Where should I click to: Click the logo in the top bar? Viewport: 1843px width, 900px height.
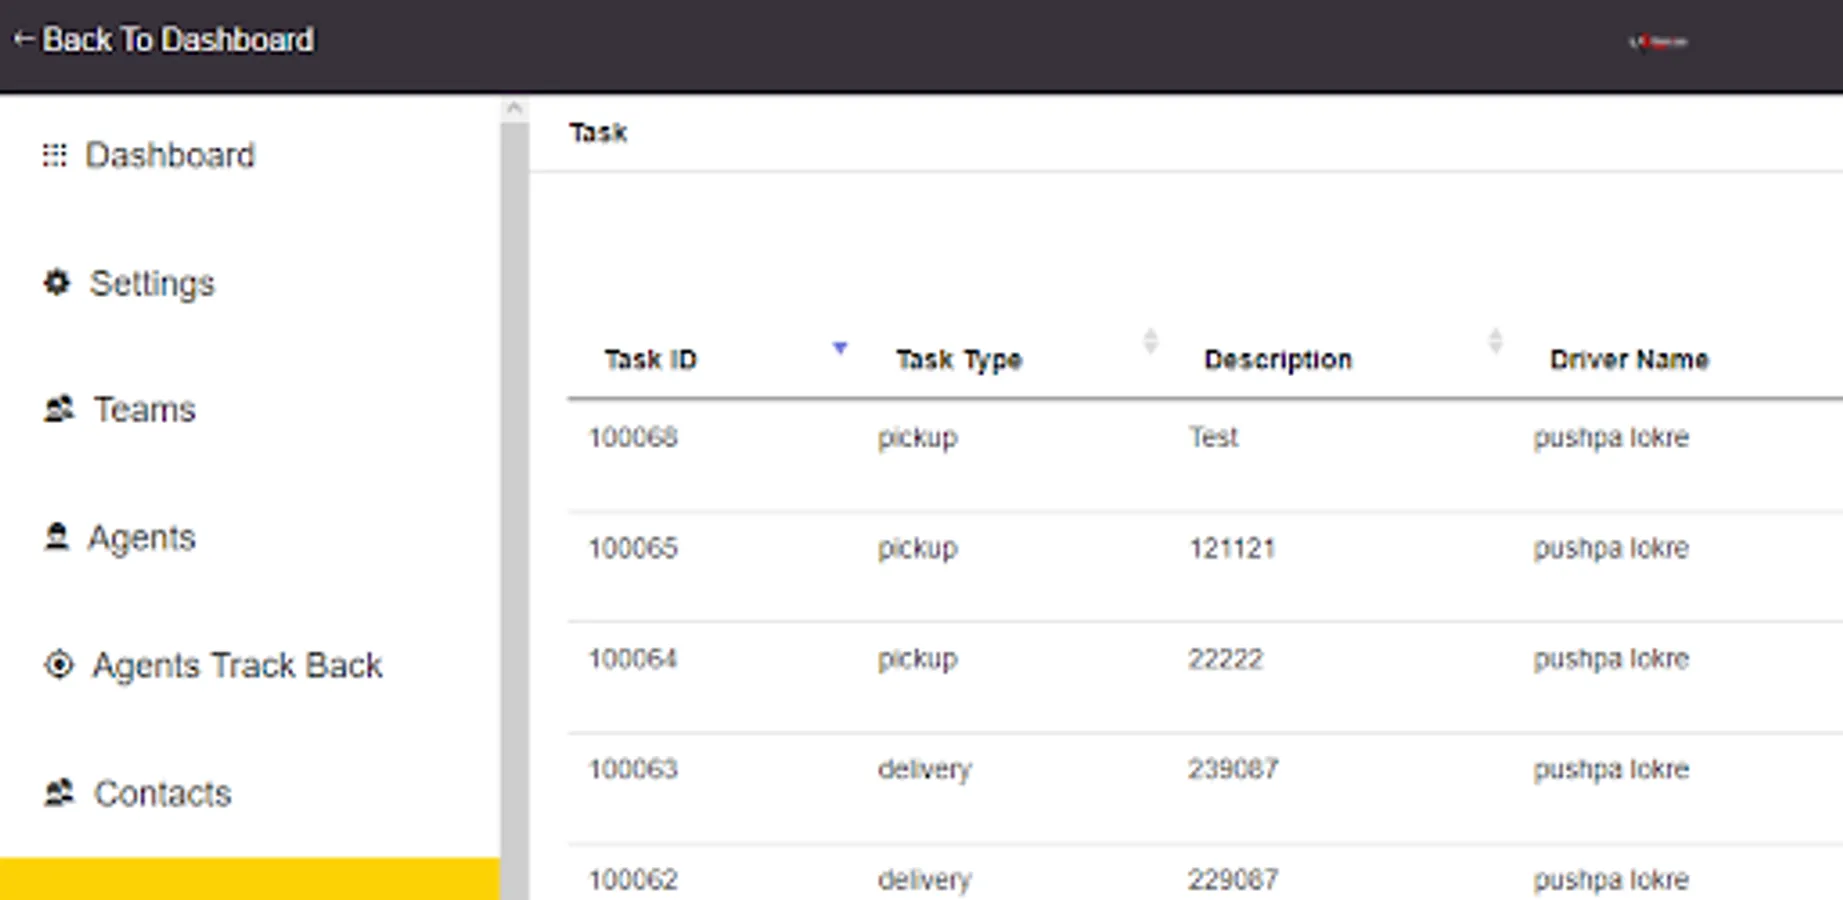(x=1659, y=42)
